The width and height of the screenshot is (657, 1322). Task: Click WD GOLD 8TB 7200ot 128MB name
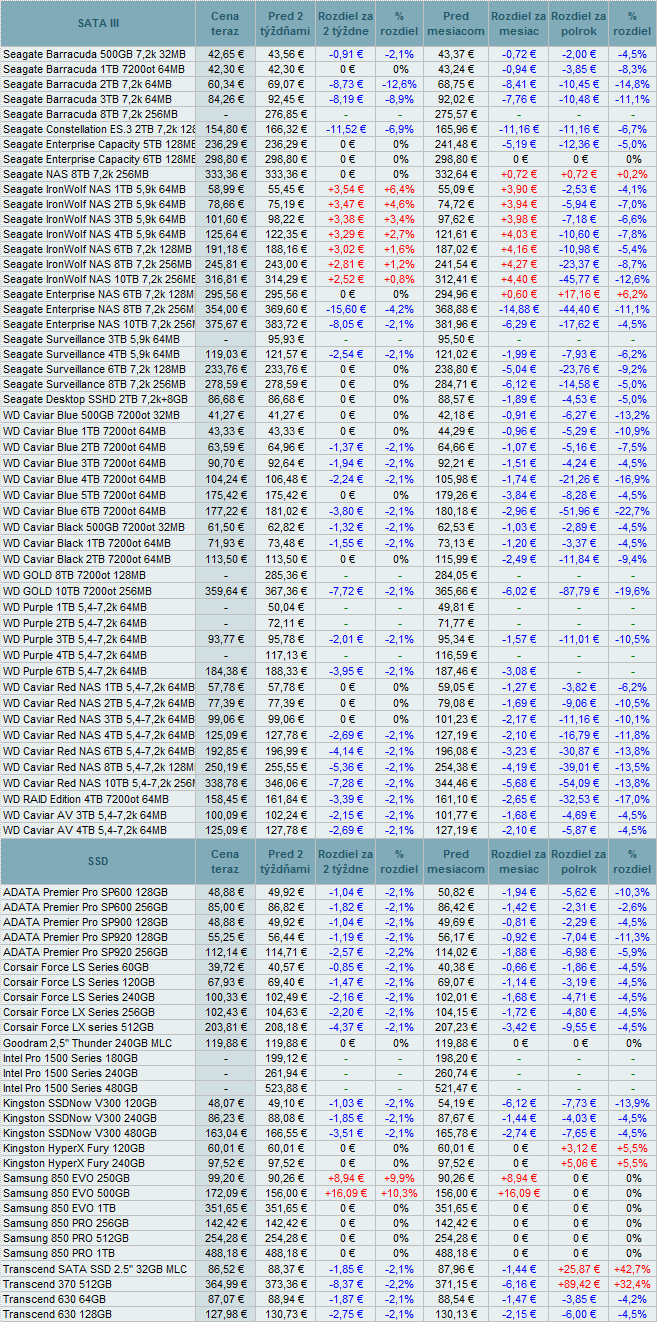pyautogui.click(x=74, y=574)
